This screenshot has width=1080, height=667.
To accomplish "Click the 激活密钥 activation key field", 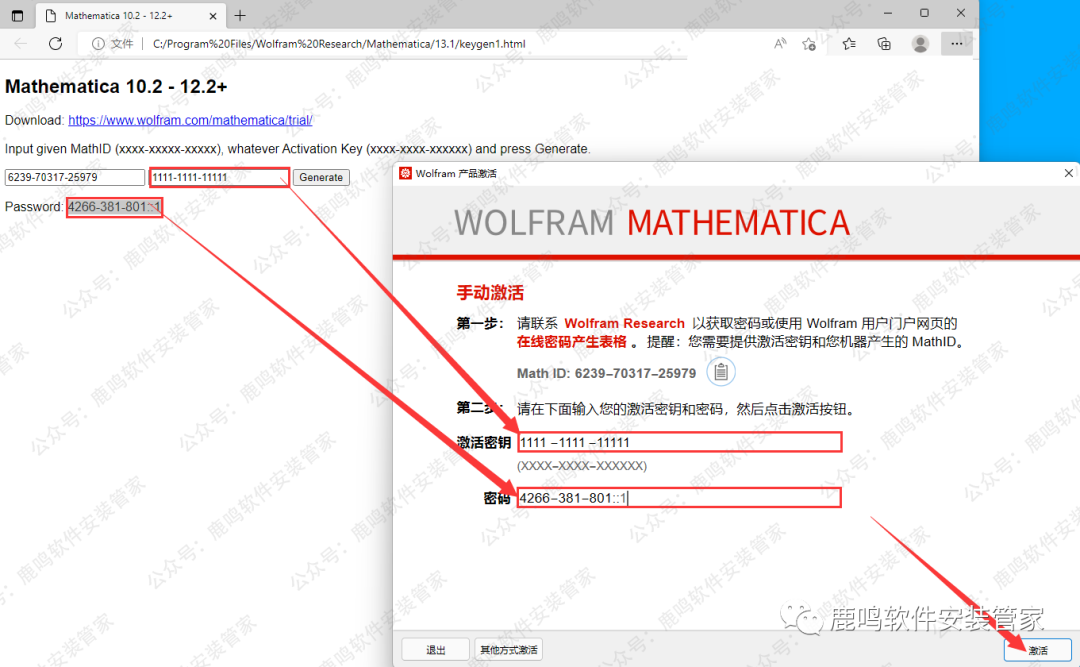I will 679,442.
